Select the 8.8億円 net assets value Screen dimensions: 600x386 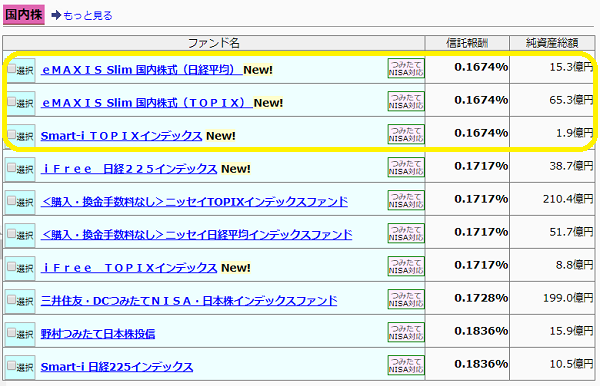click(x=574, y=265)
